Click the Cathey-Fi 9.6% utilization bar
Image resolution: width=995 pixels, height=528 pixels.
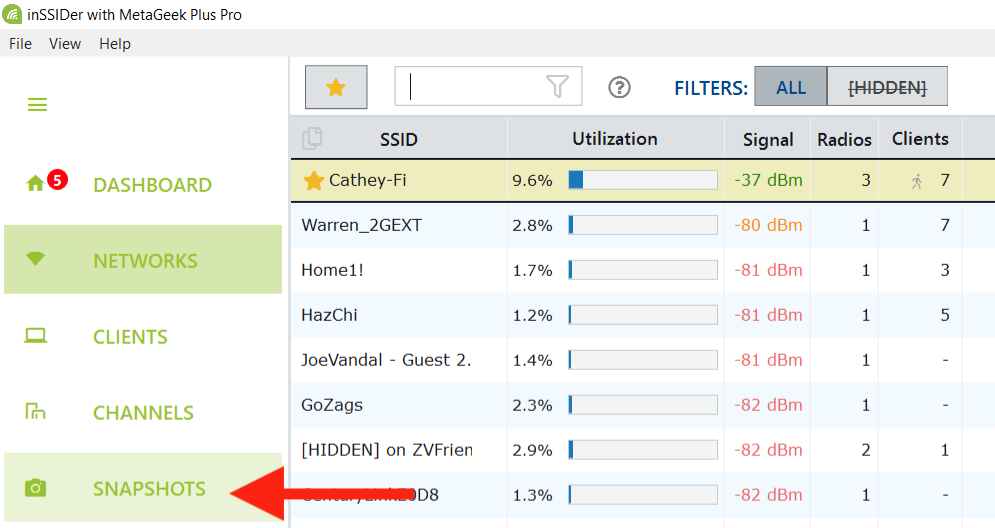643,180
